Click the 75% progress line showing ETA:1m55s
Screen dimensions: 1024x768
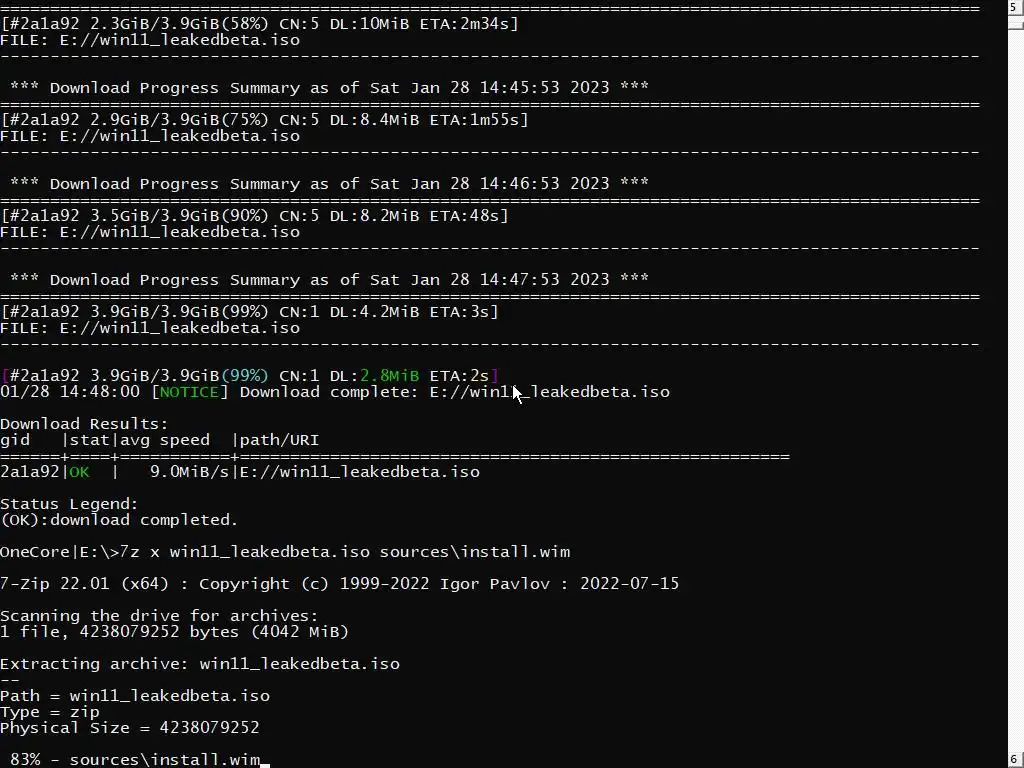[x=264, y=120]
